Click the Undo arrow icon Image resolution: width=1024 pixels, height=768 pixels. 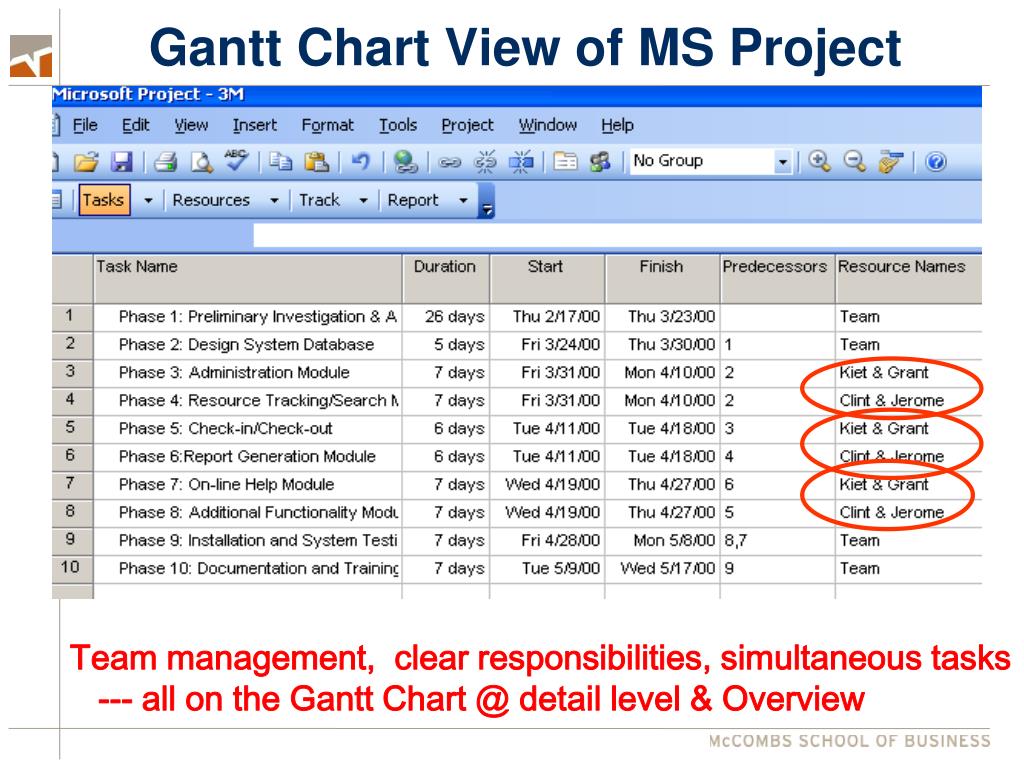pos(360,161)
